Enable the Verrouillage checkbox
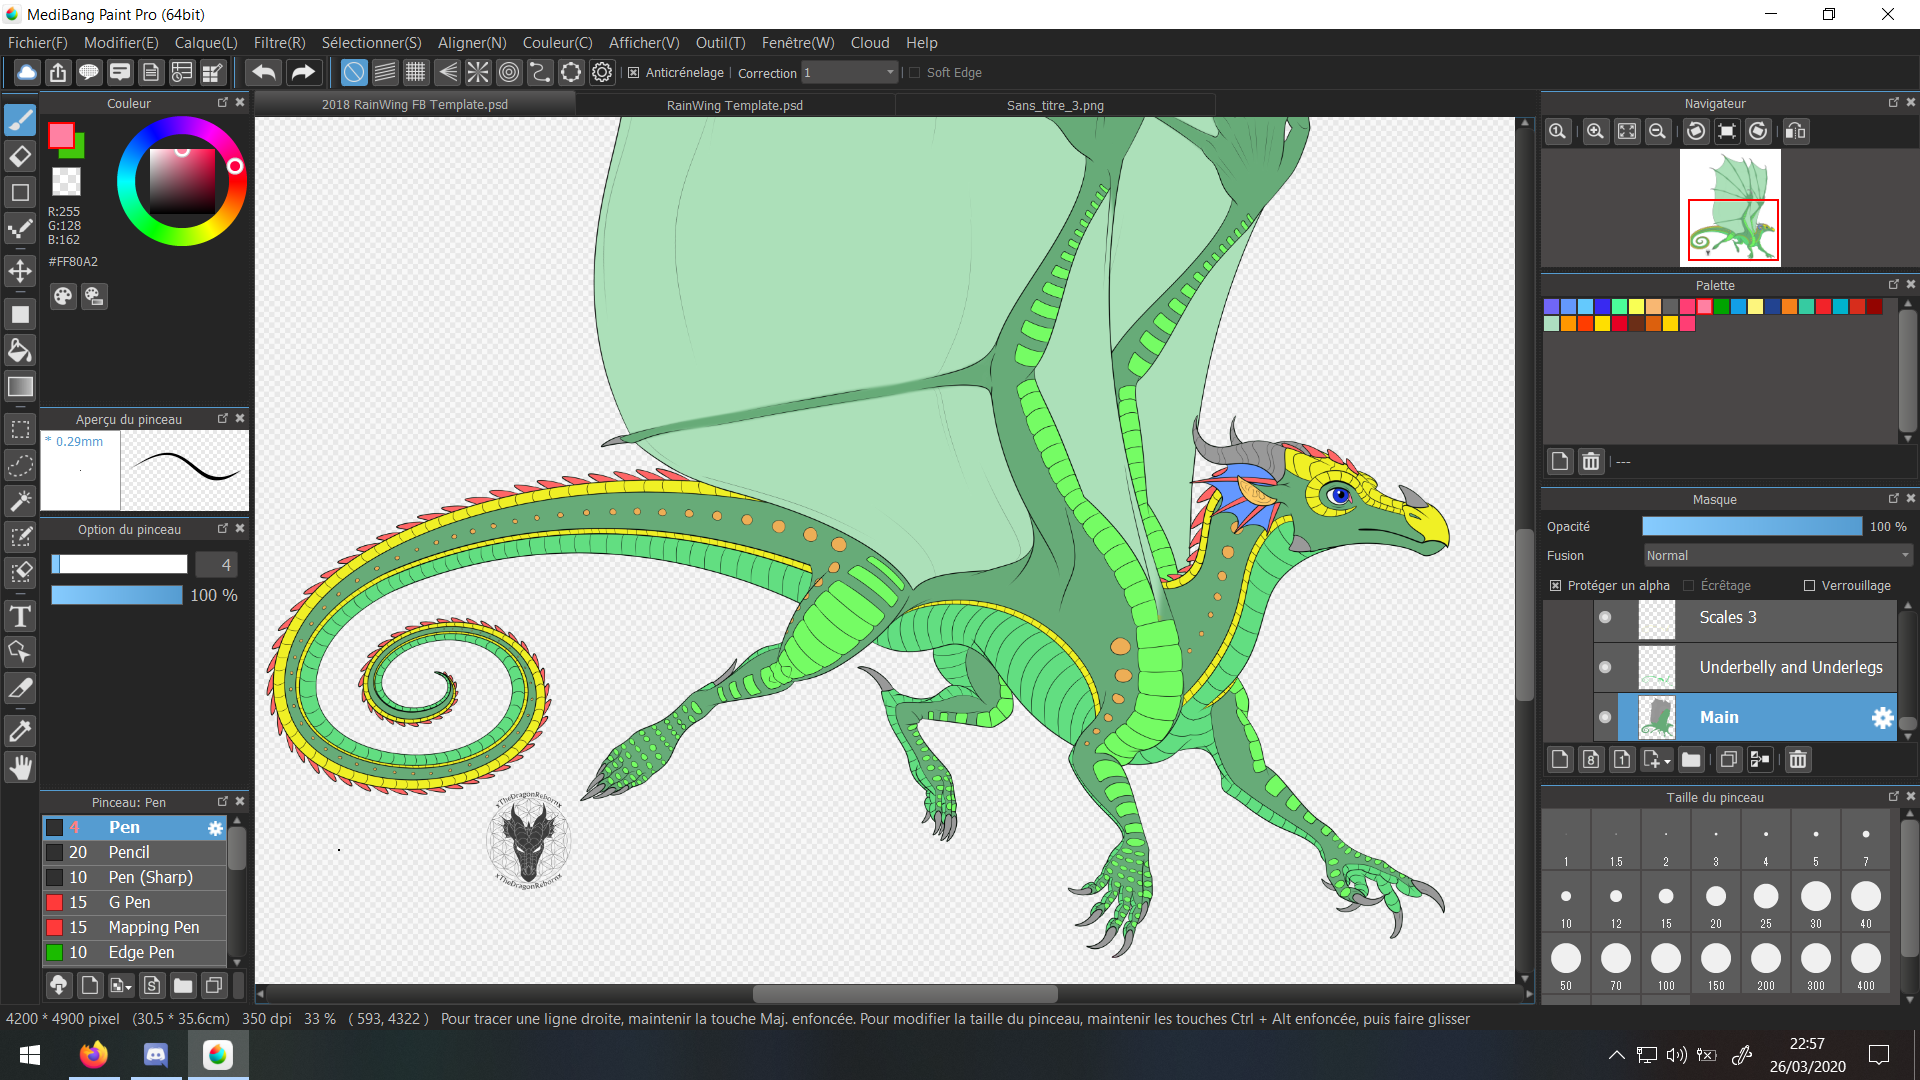Viewport: 1920px width, 1080px height. pyautogui.click(x=1809, y=586)
